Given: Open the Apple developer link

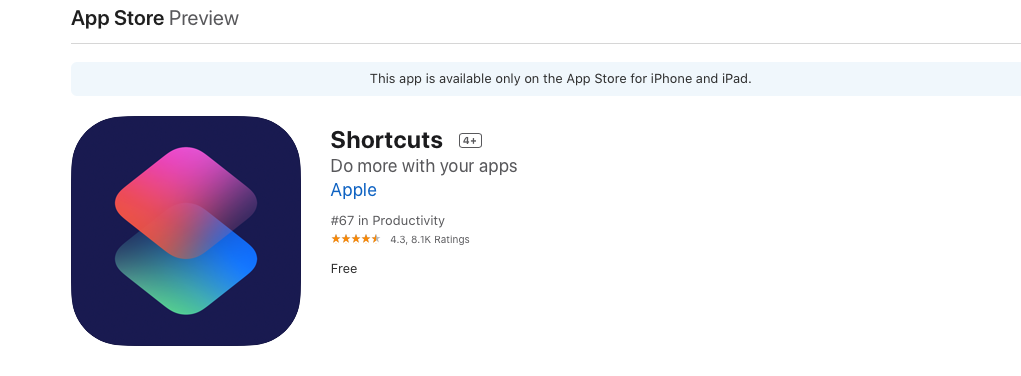Looking at the screenshot, I should [354, 190].
